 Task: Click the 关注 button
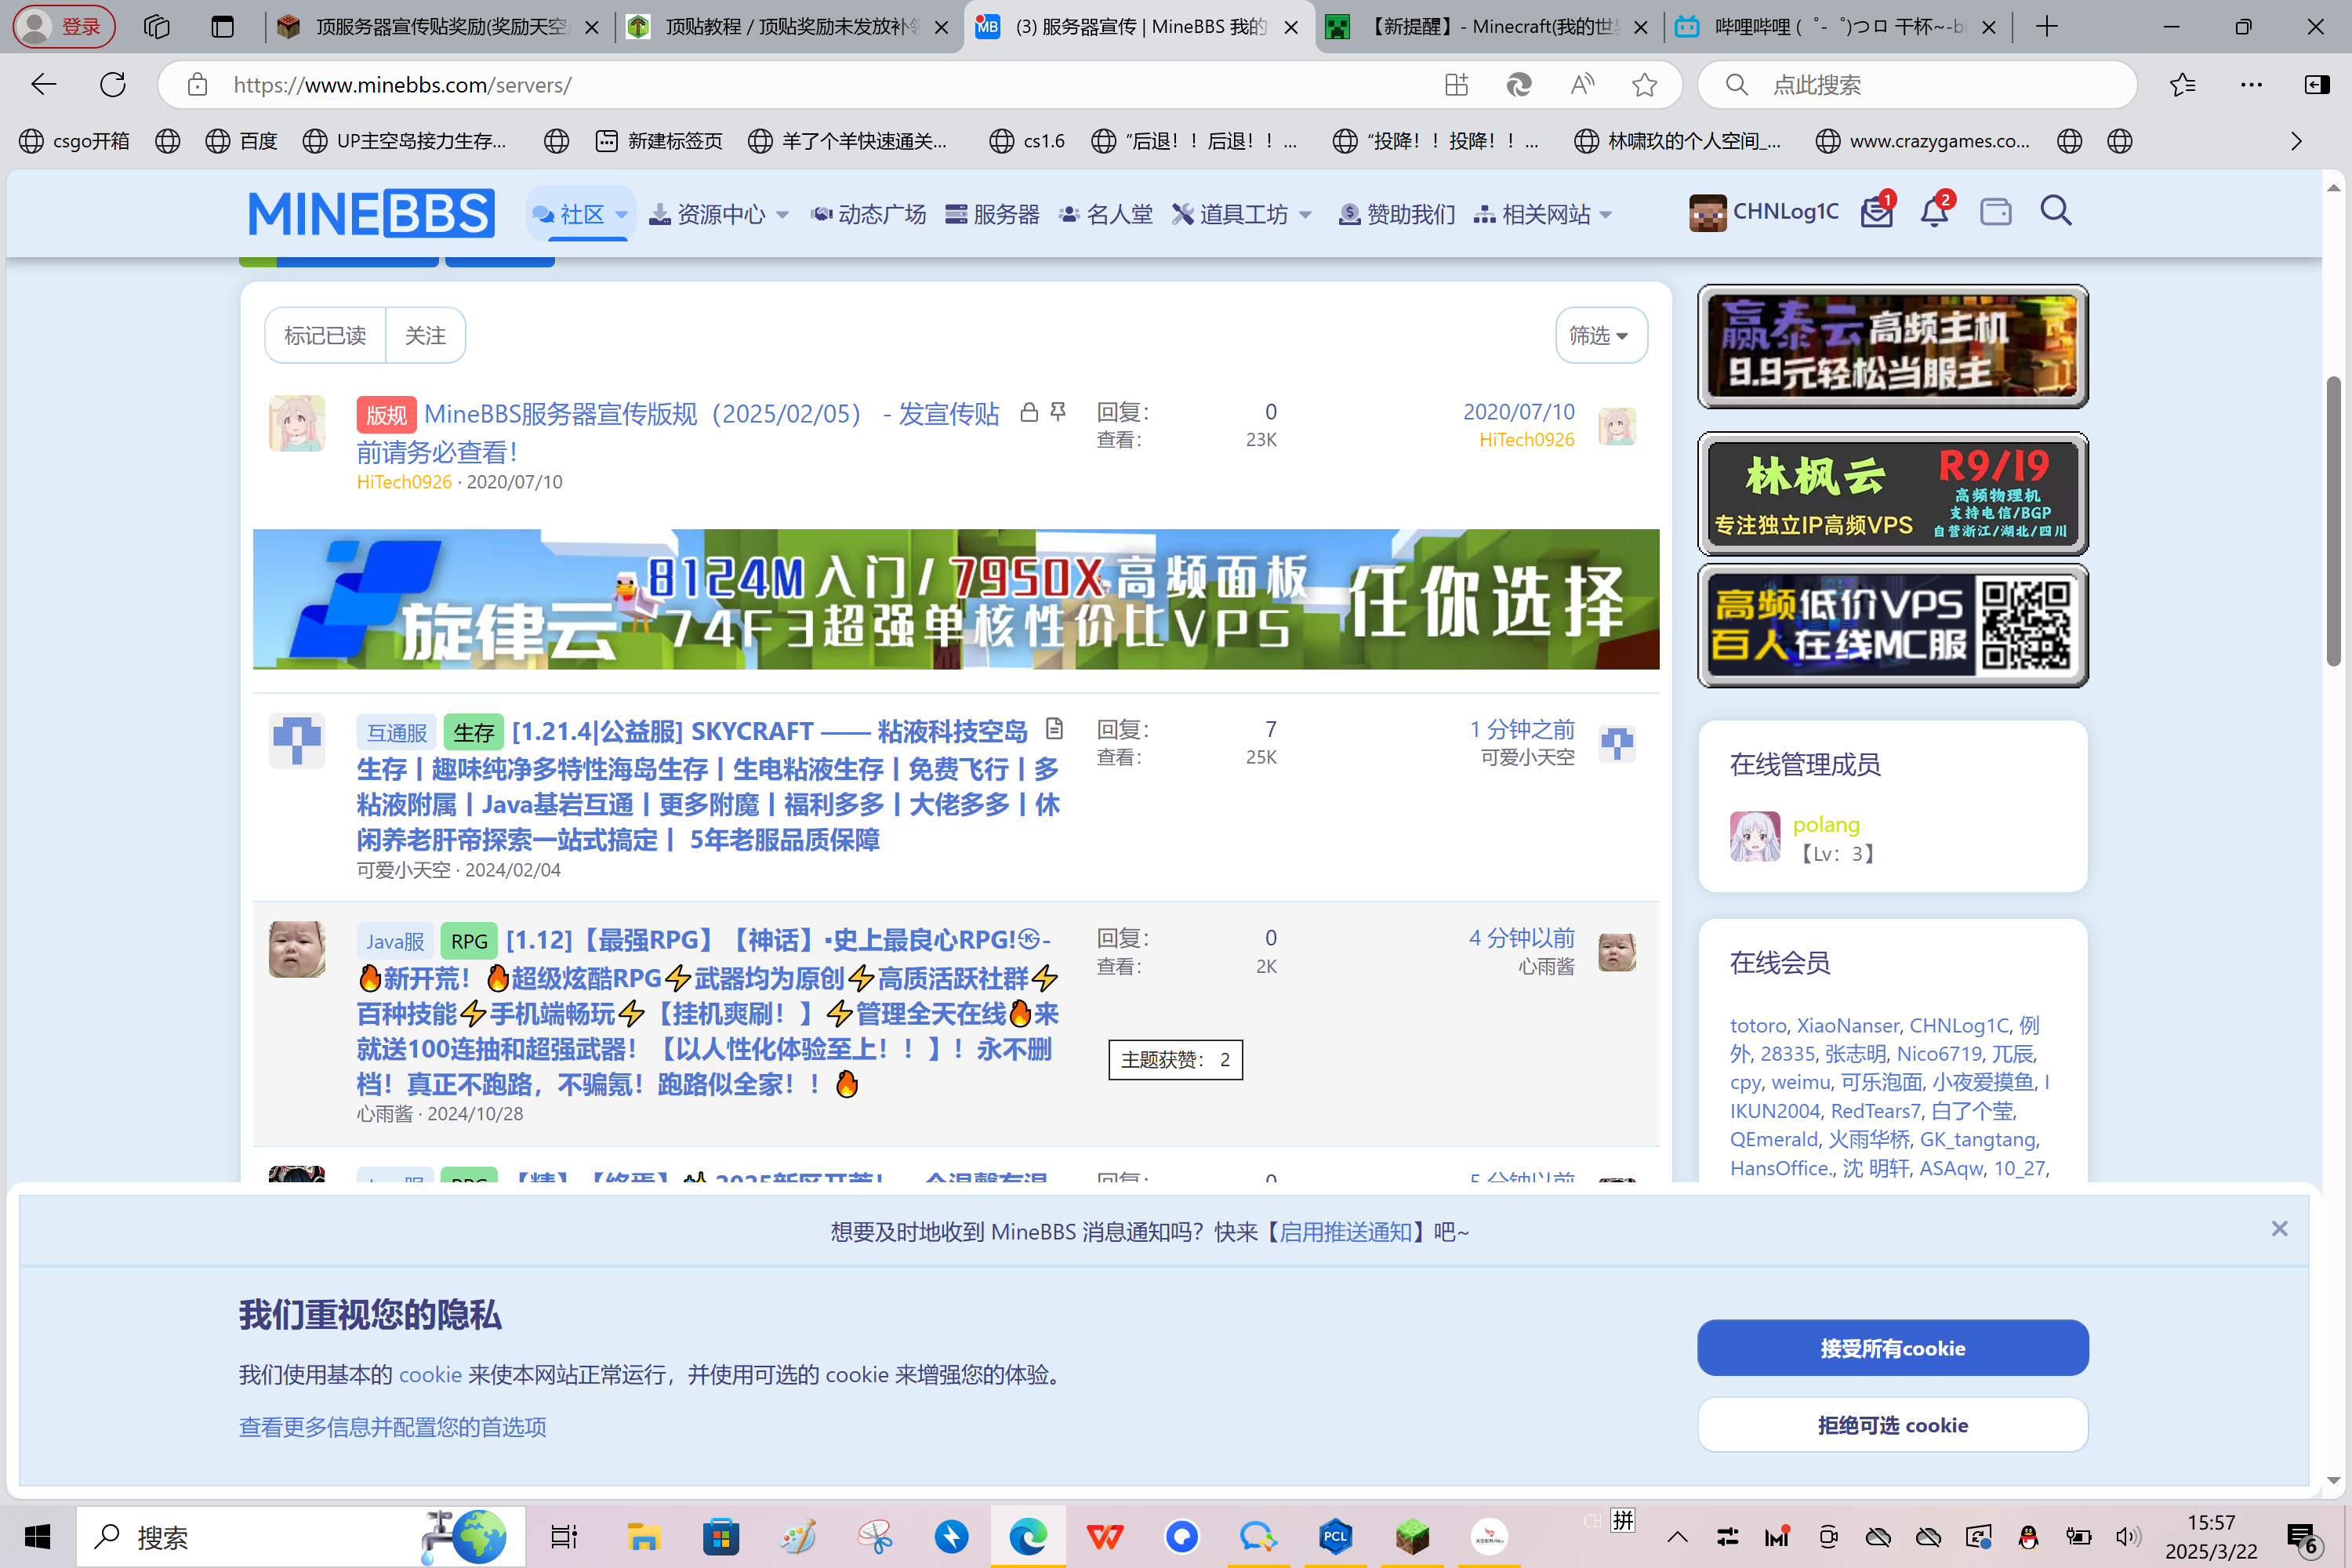(x=425, y=335)
